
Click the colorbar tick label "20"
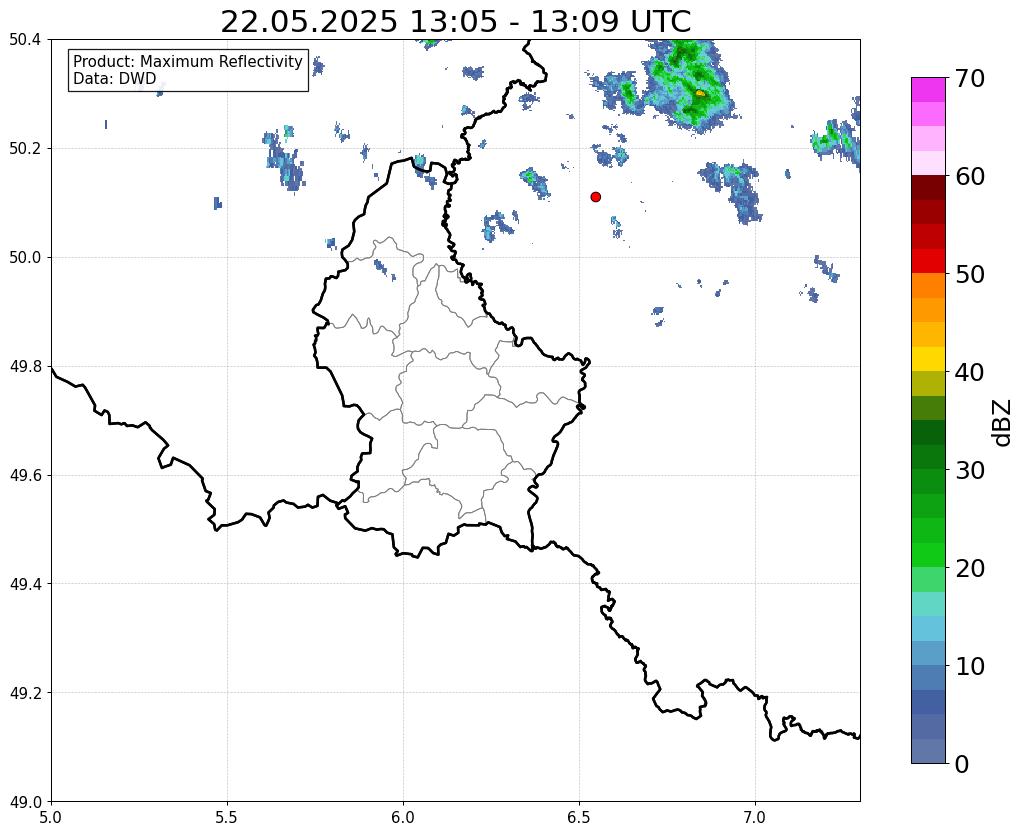[x=970, y=568]
